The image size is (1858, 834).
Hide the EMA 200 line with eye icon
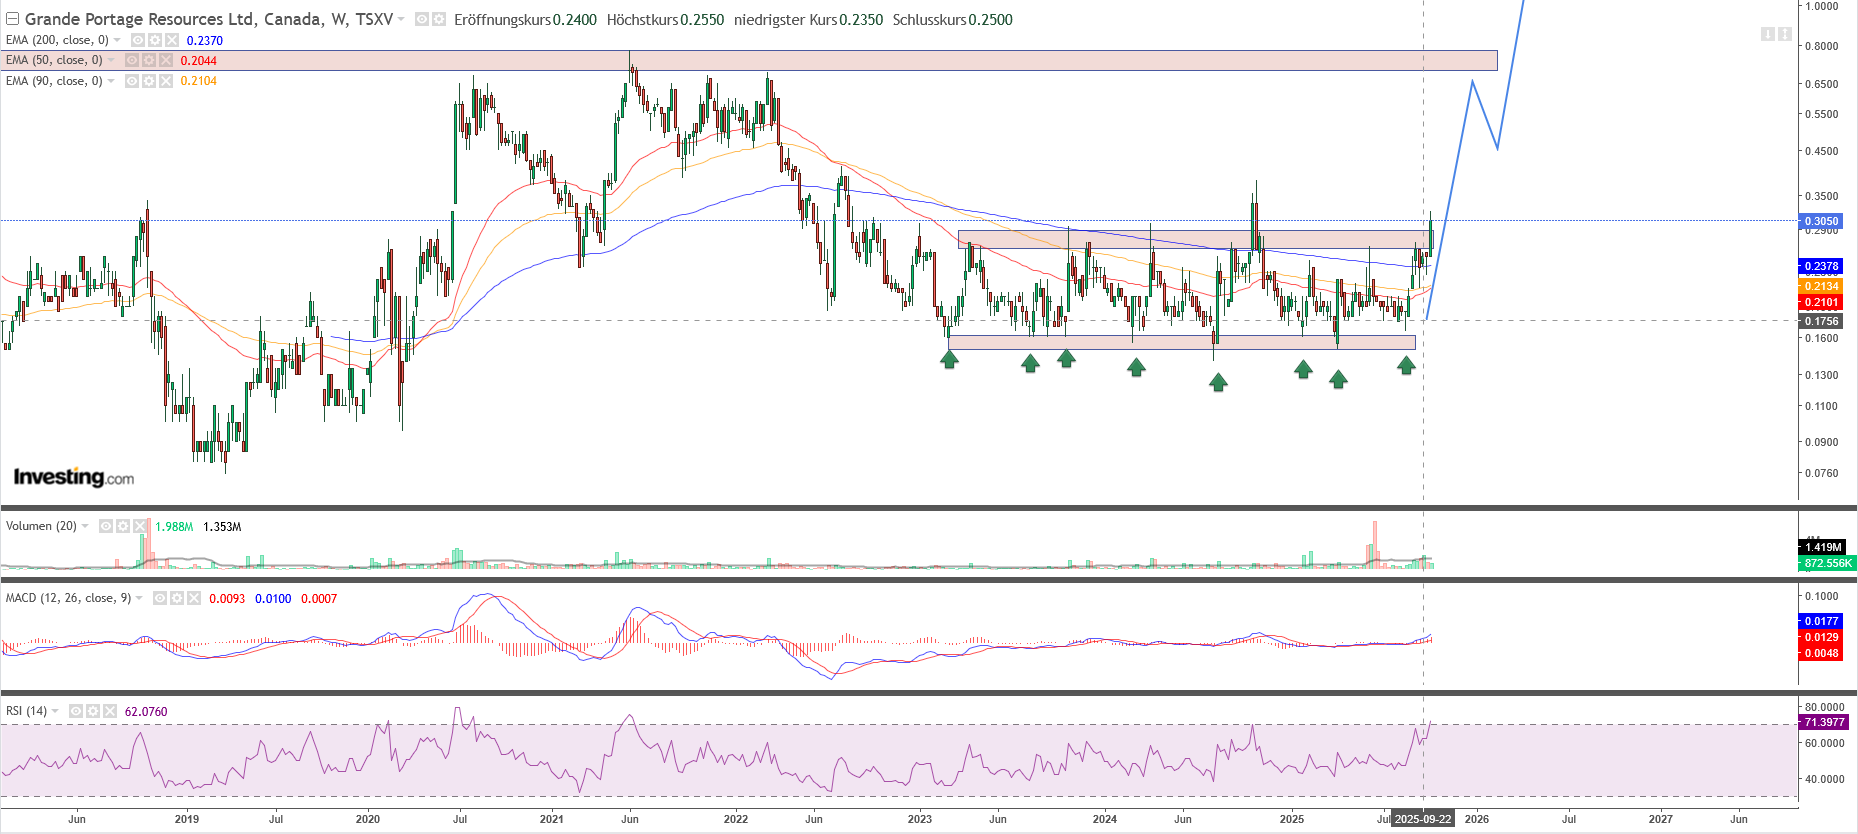coord(138,40)
